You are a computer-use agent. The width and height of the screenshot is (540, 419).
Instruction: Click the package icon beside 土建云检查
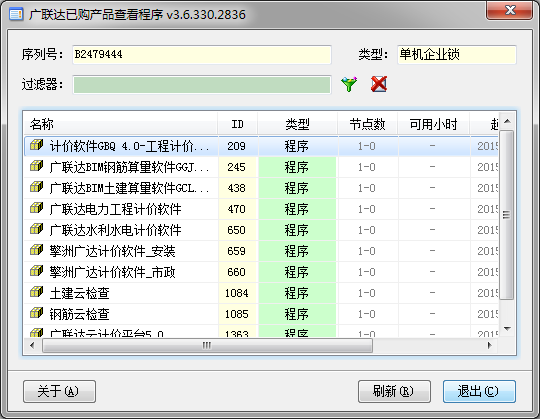click(x=36, y=292)
